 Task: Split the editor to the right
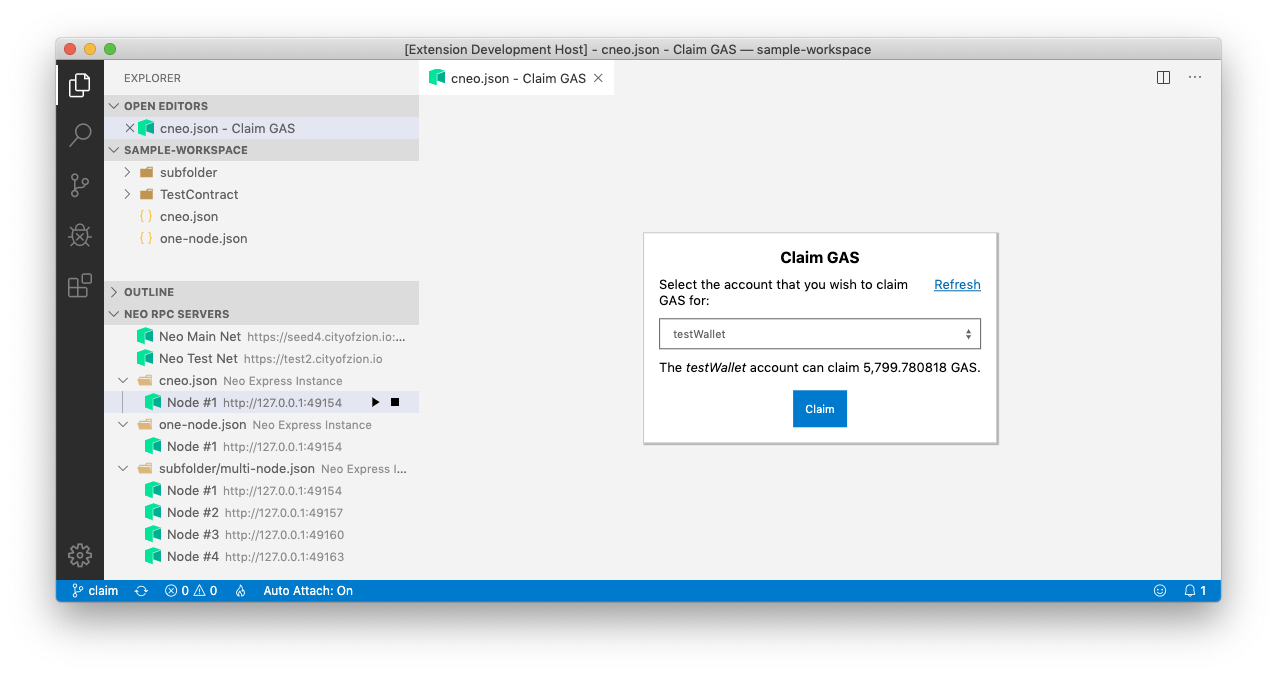tap(1163, 78)
